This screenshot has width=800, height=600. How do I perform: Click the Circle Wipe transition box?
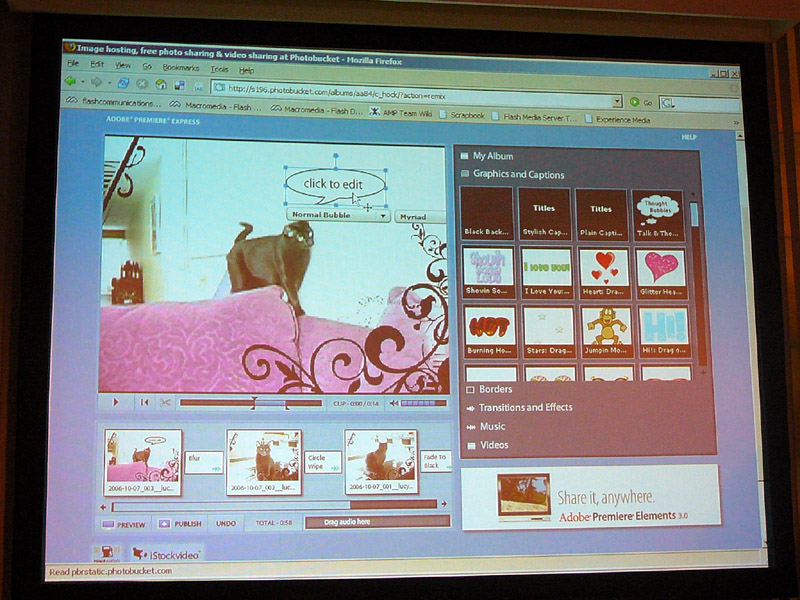pyautogui.click(x=322, y=462)
